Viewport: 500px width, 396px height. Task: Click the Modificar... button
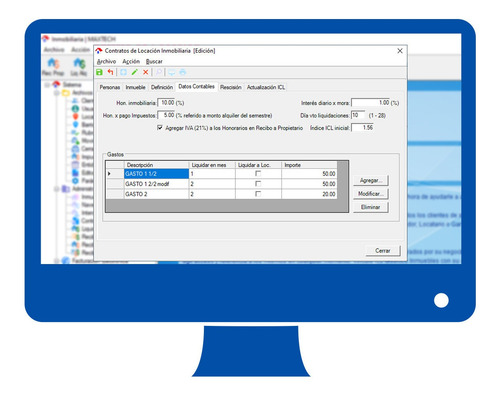(371, 194)
